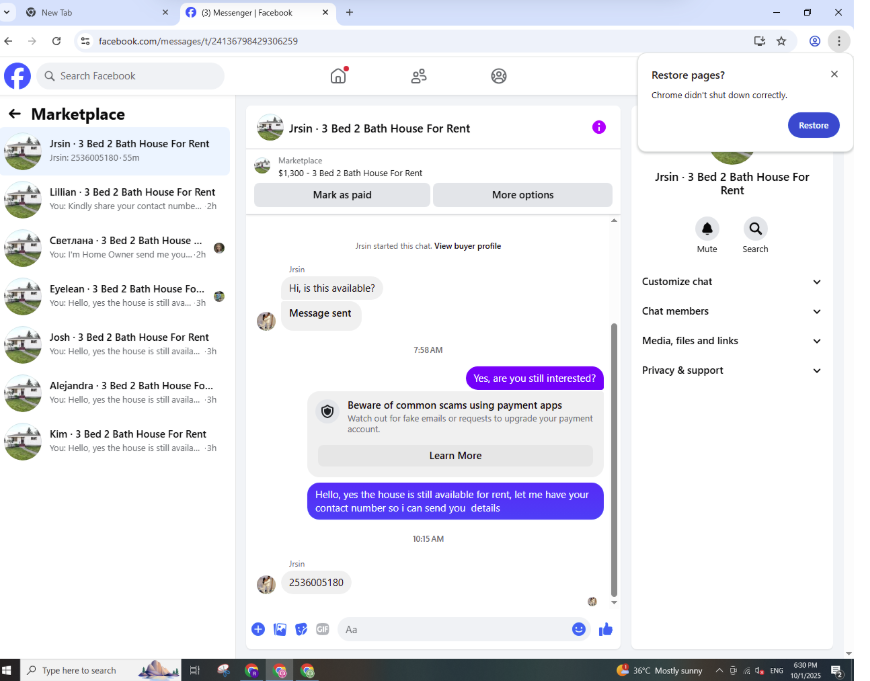870x681 pixels.
Task: Open the Facebook Home icon
Action: pos(338,76)
